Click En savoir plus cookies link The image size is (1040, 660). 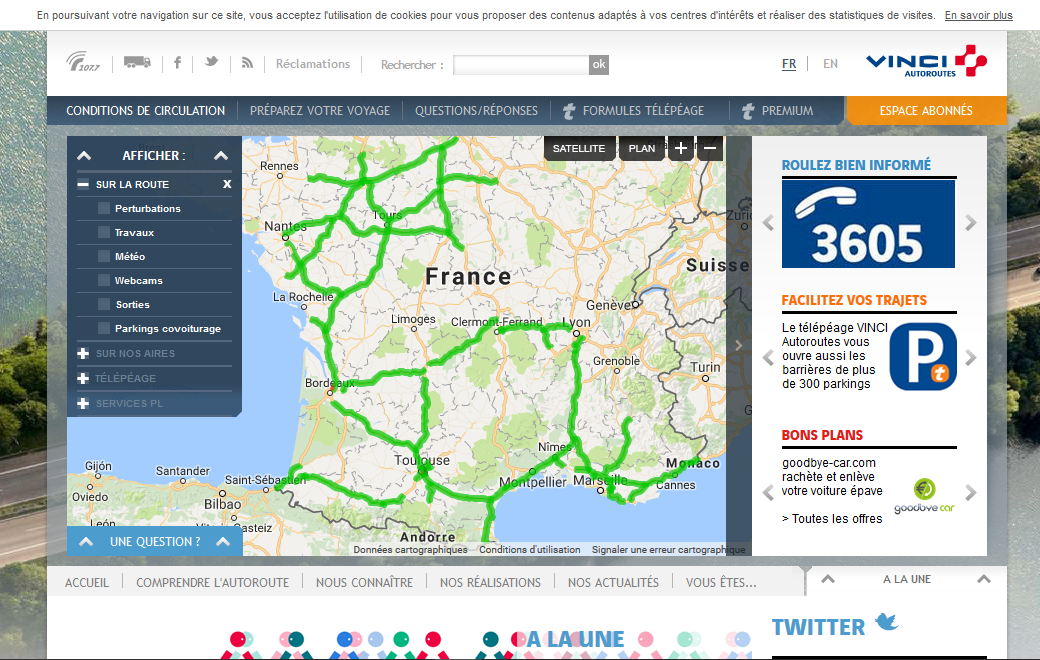[x=978, y=15]
